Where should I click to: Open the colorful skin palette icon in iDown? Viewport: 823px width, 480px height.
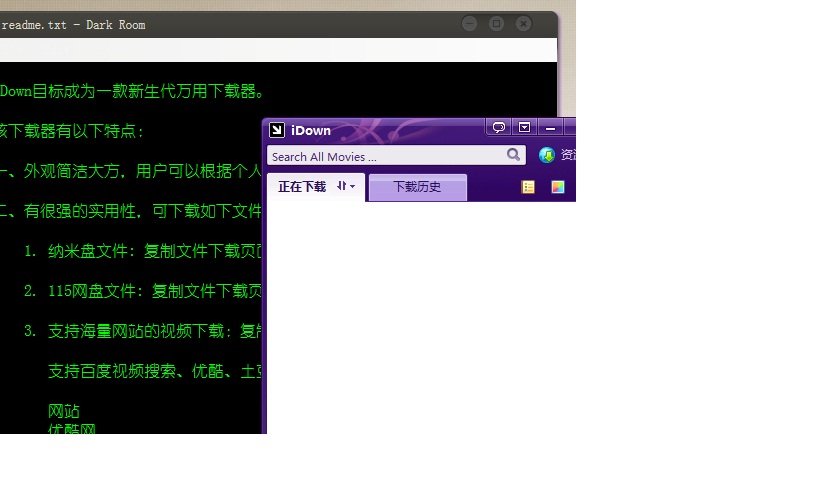click(557, 187)
